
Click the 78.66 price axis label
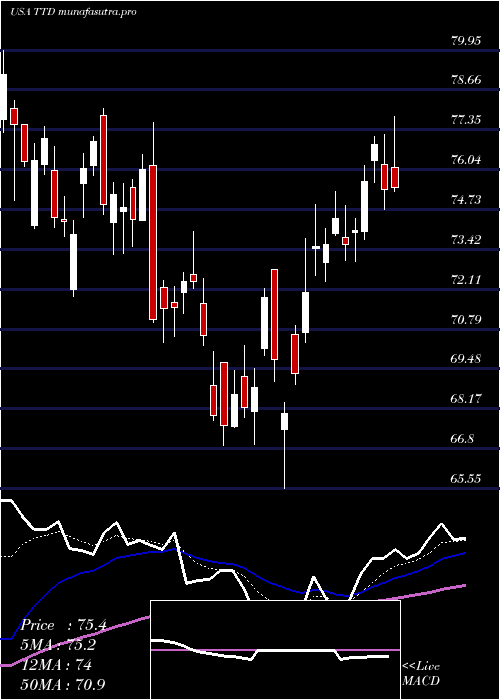click(x=466, y=80)
